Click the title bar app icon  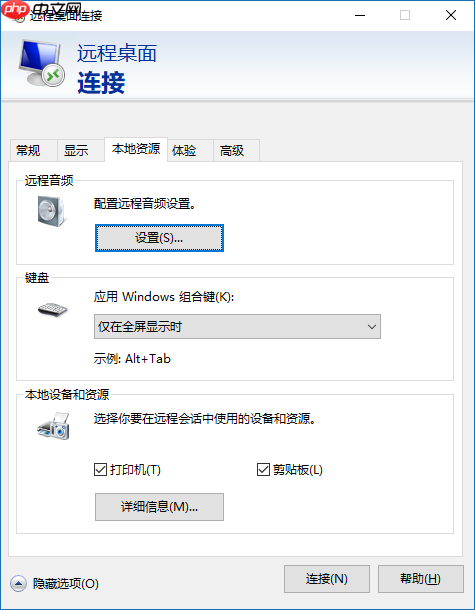pos(18,16)
